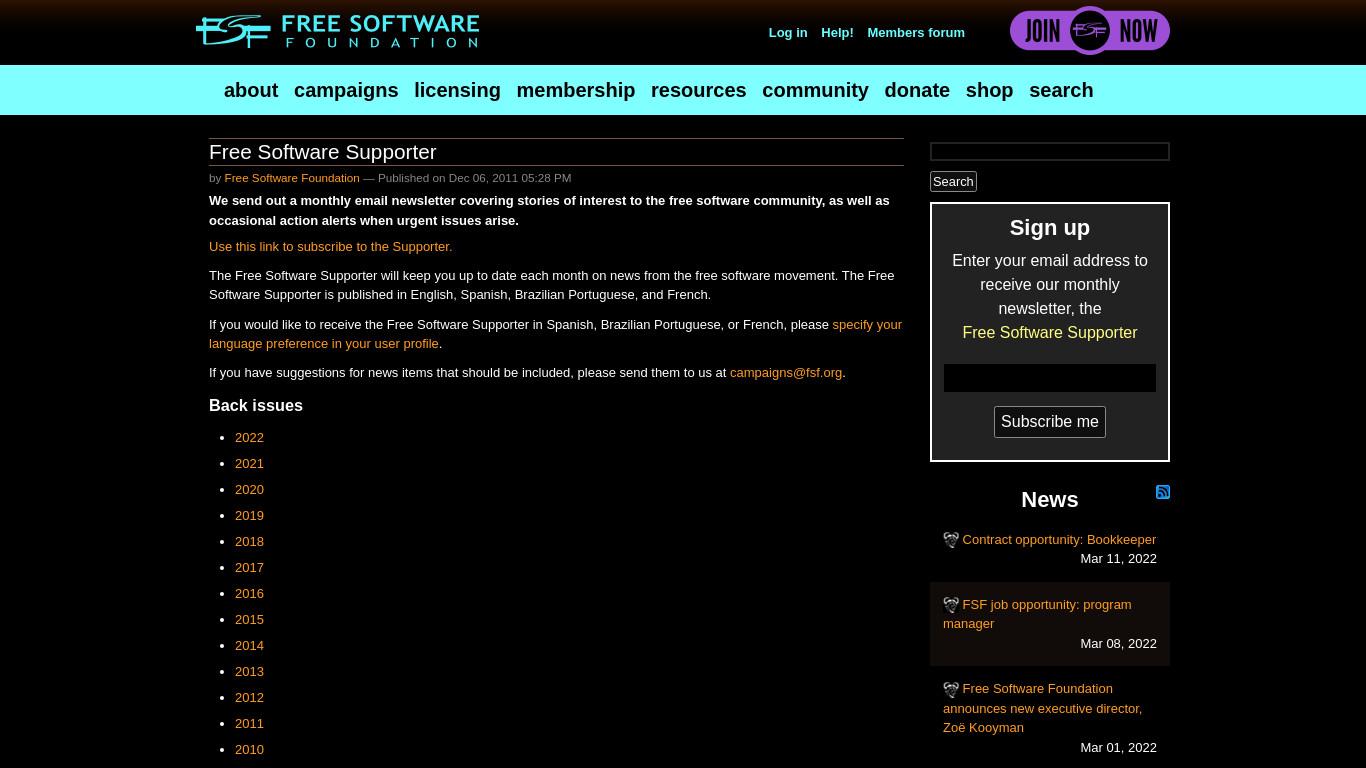Open Free Software Supporter link in sign-up box
Image resolution: width=1366 pixels, height=768 pixels.
coord(1050,332)
